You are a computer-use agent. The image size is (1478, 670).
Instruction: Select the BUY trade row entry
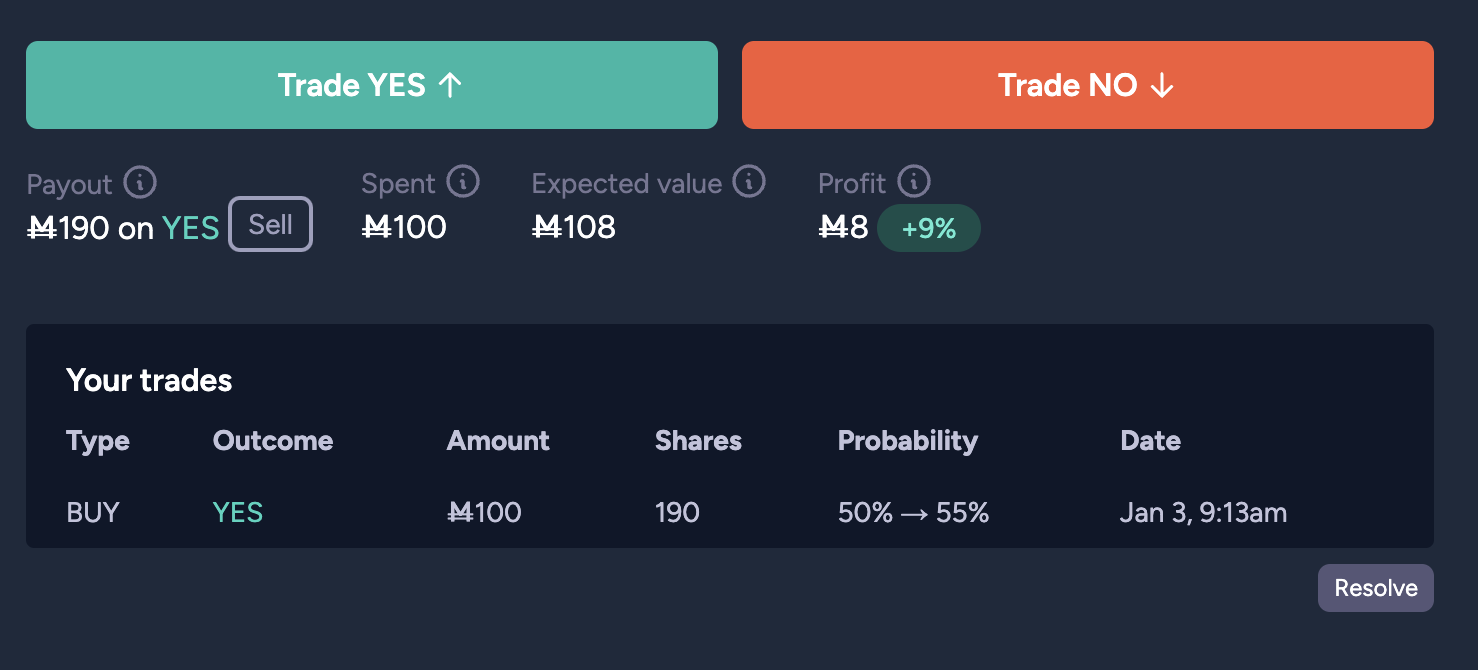(x=93, y=513)
